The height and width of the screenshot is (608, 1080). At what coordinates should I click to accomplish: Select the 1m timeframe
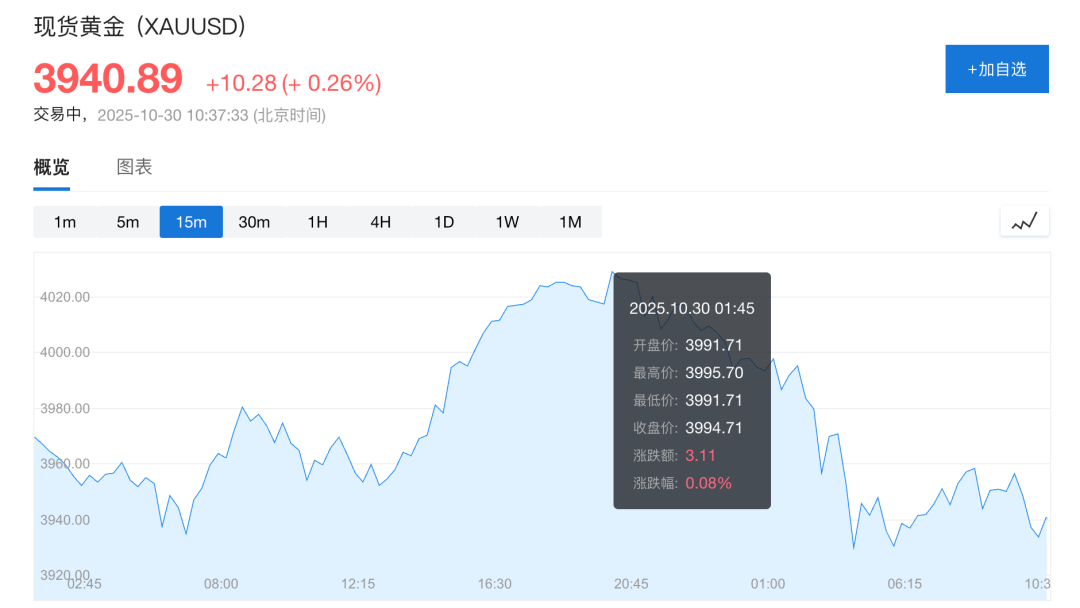point(65,222)
